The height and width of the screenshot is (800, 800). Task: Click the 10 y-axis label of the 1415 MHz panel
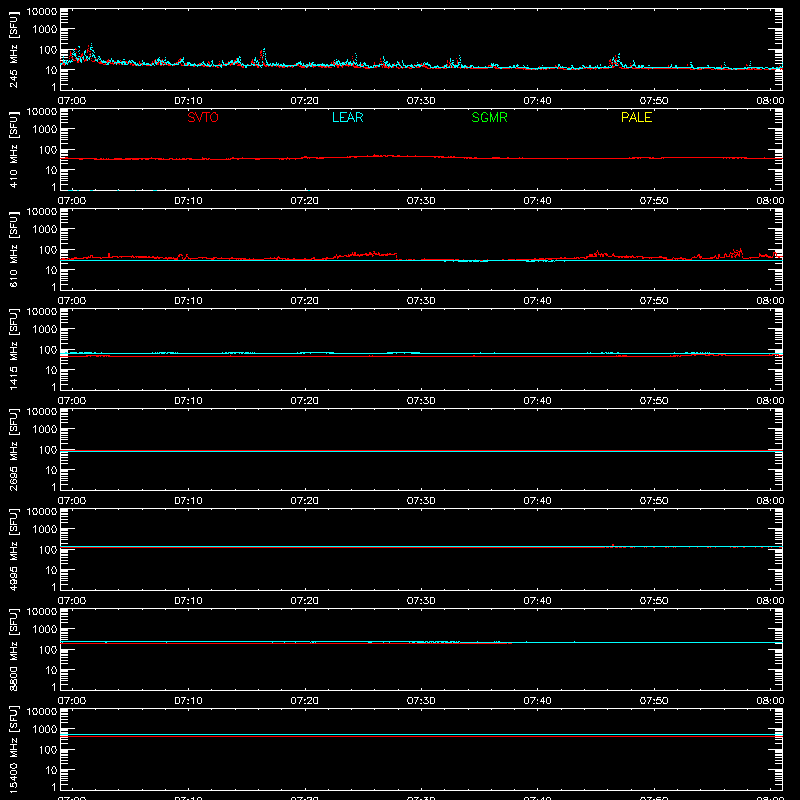click(52, 370)
